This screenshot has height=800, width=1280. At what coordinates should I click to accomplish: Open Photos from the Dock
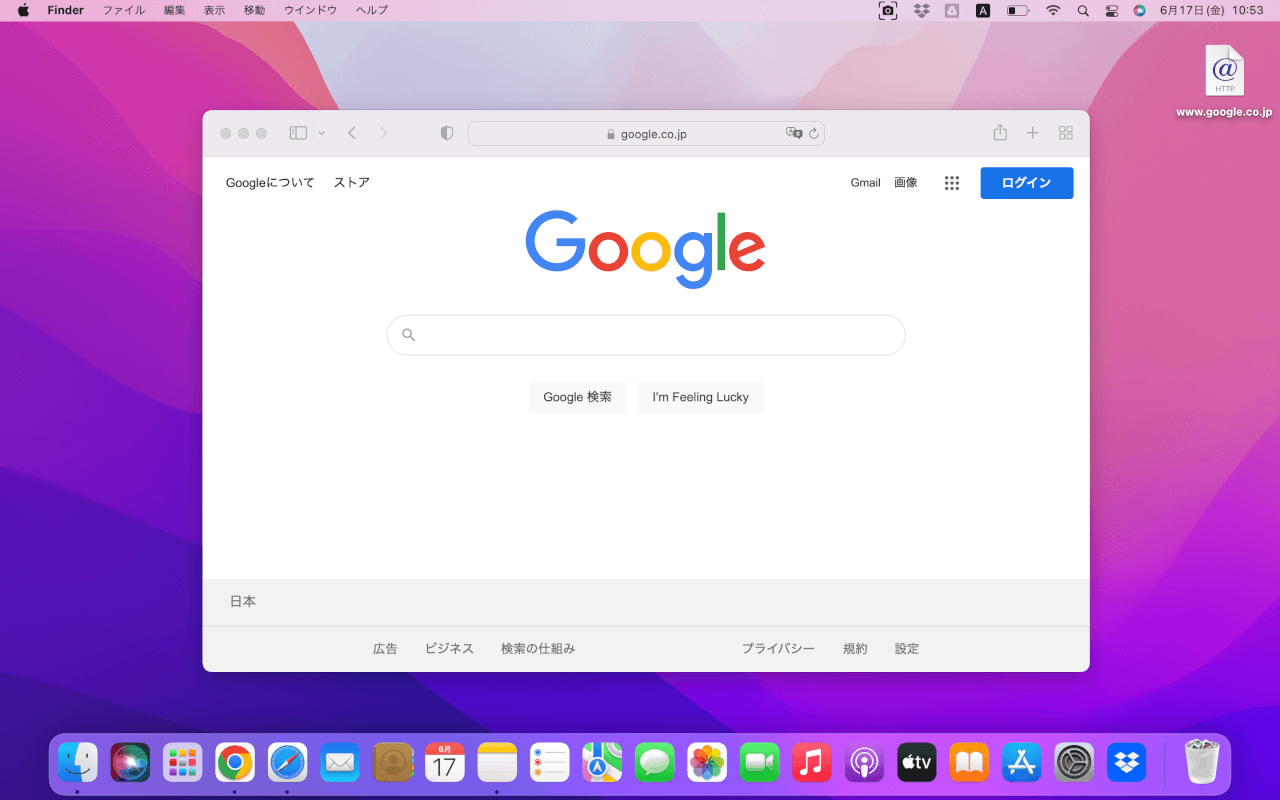click(707, 763)
